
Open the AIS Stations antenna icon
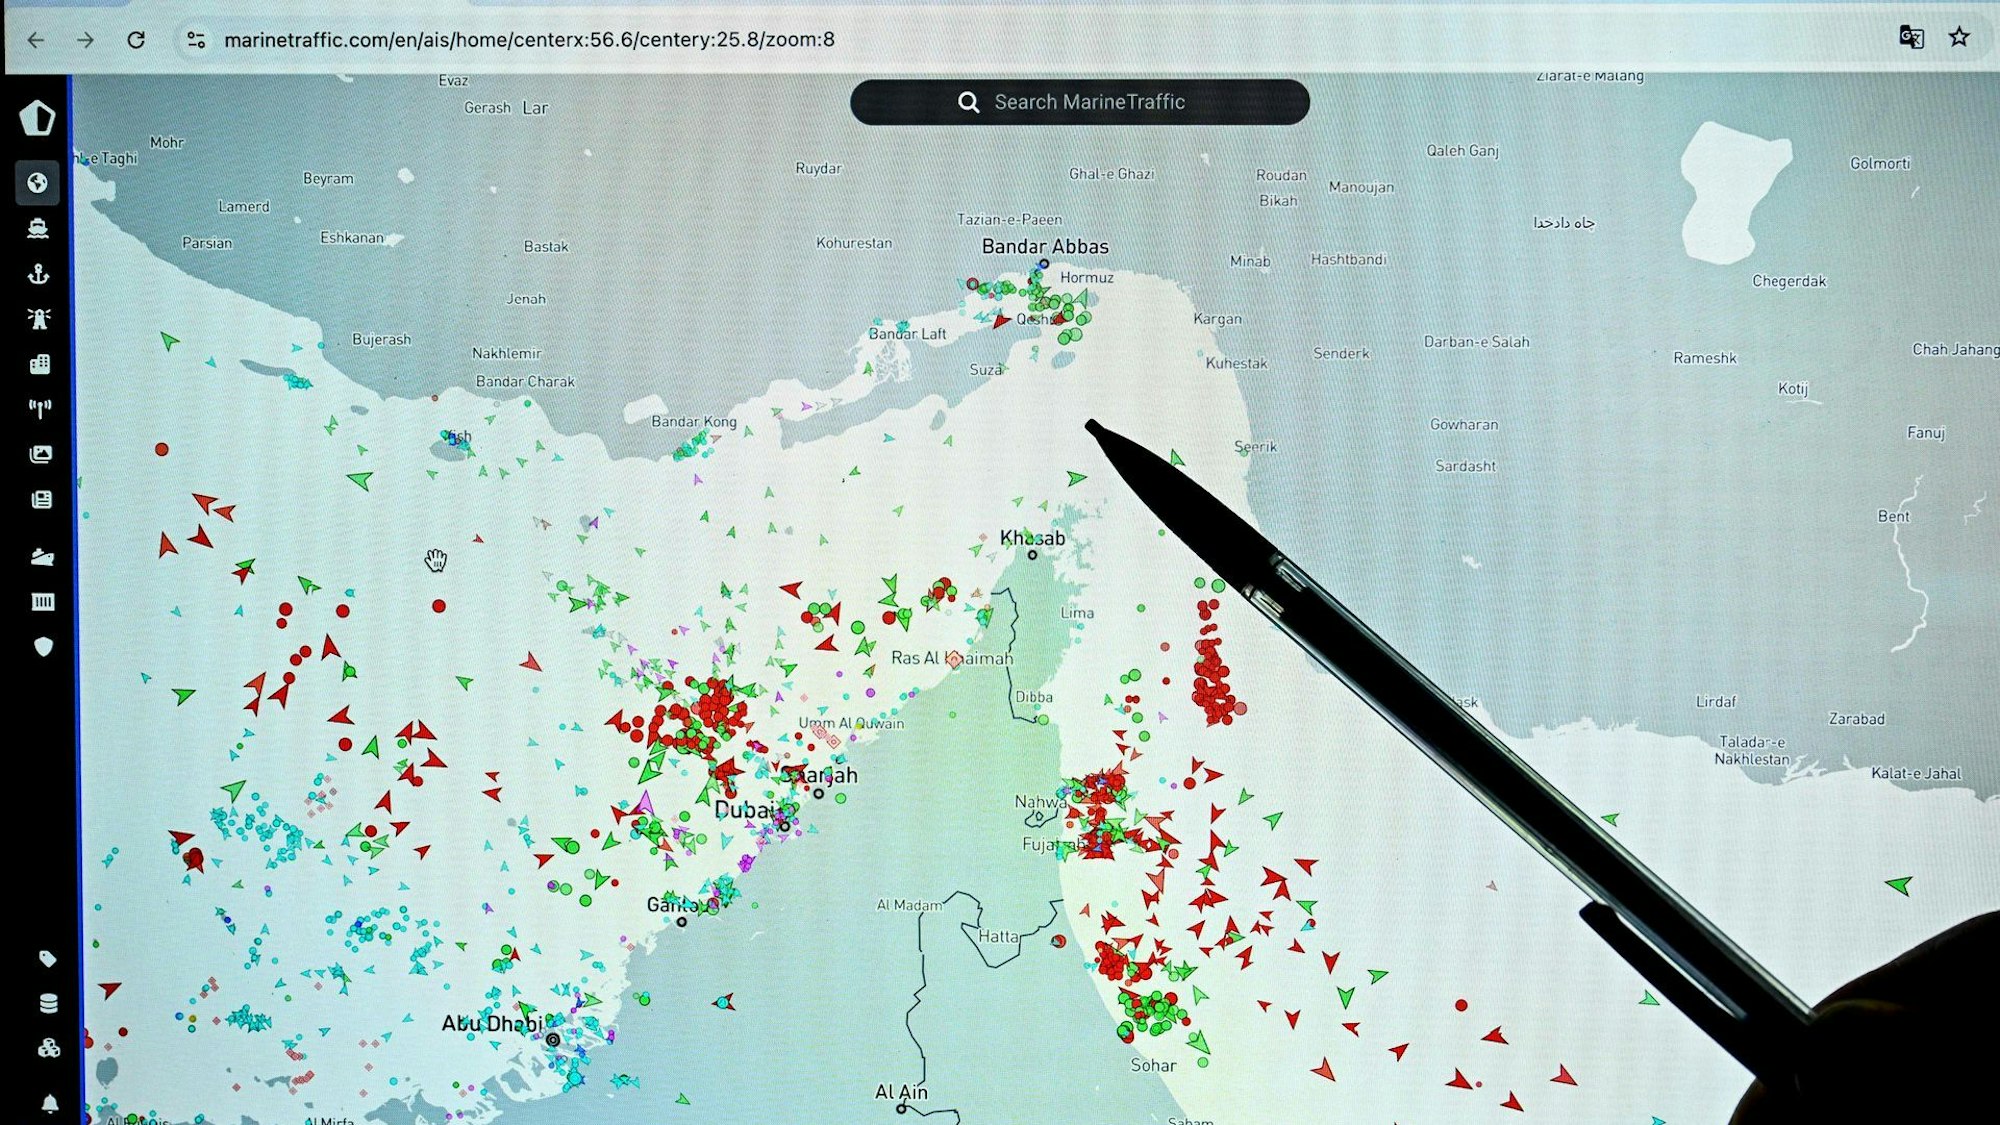tap(40, 408)
